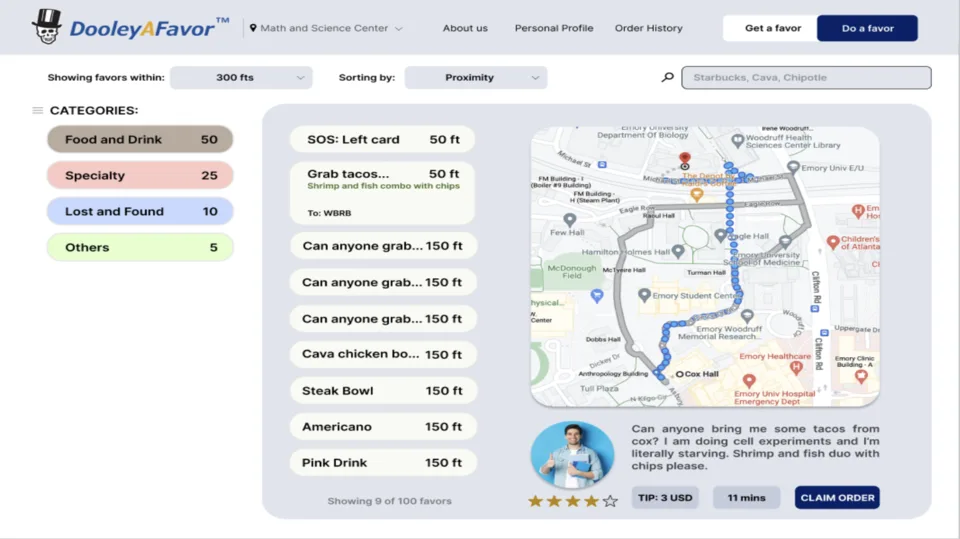
Task: Click the requester's profile photo
Action: pos(572,454)
